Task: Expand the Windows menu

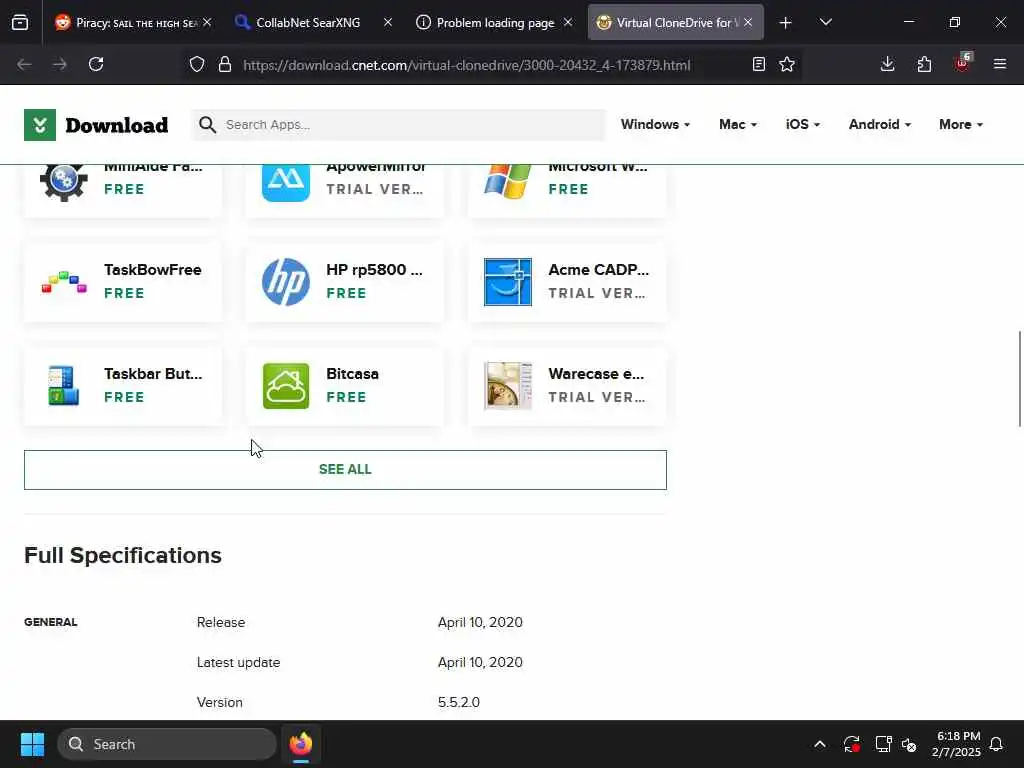Action: [x=655, y=124]
